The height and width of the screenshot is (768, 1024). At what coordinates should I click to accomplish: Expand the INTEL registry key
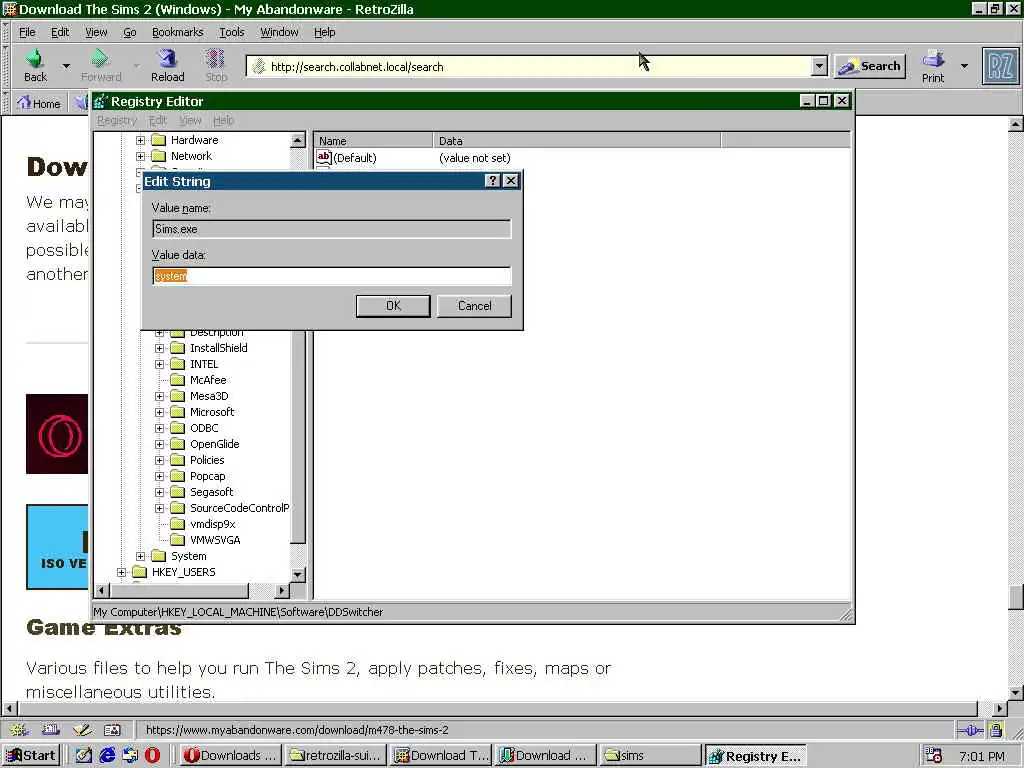coord(159,364)
